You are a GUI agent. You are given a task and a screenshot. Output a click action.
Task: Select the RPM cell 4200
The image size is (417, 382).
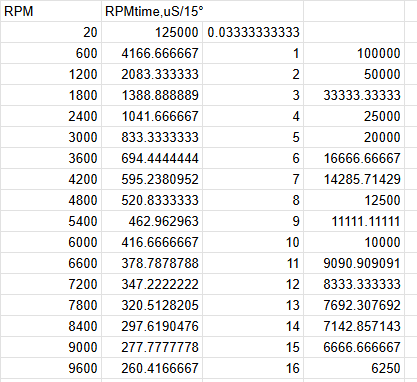(x=51, y=179)
